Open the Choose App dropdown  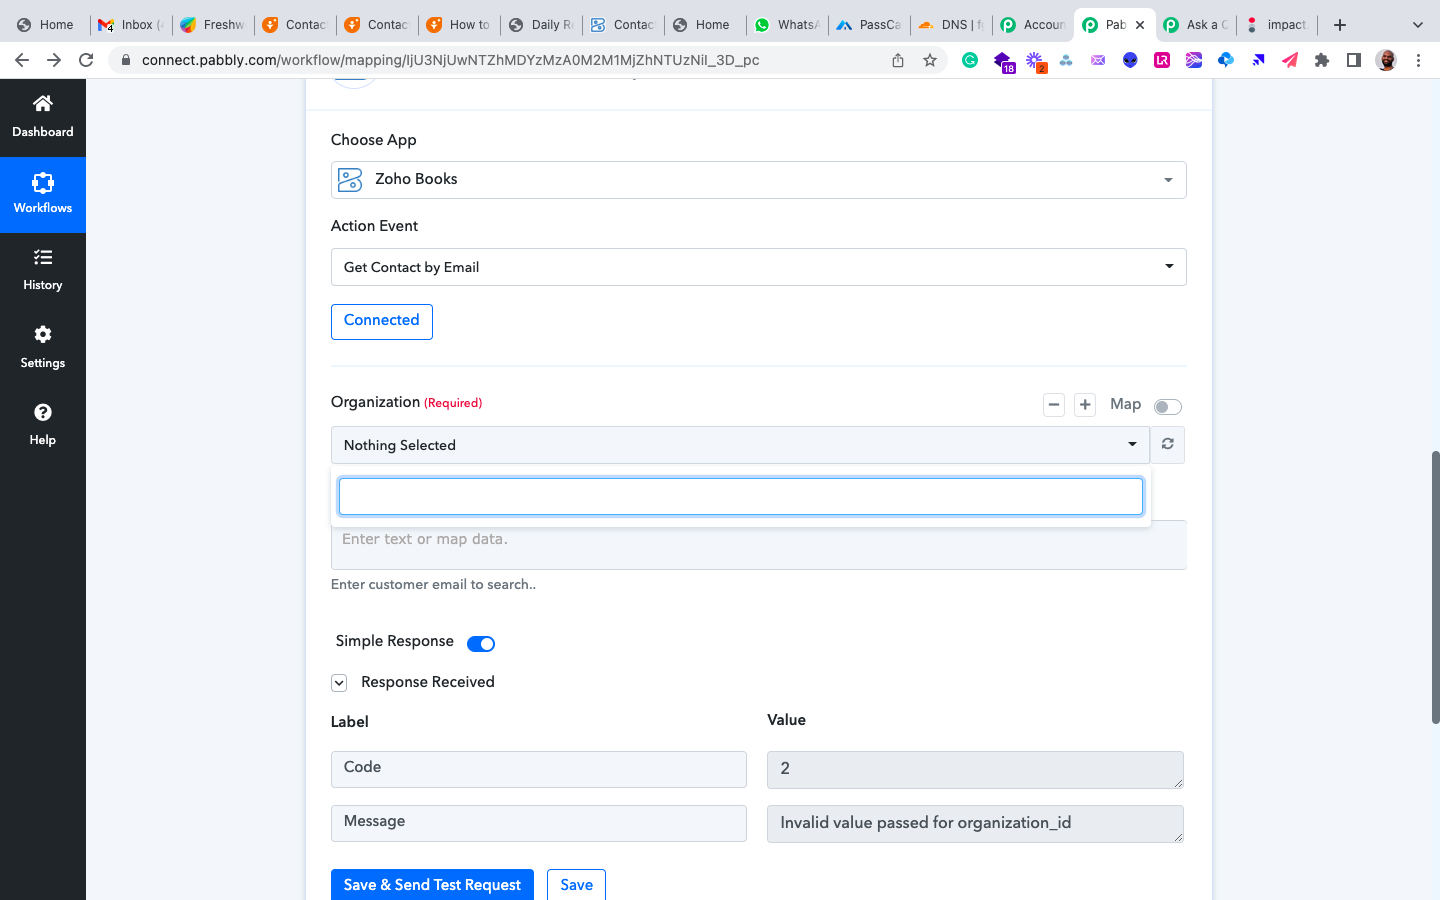[x=758, y=180]
